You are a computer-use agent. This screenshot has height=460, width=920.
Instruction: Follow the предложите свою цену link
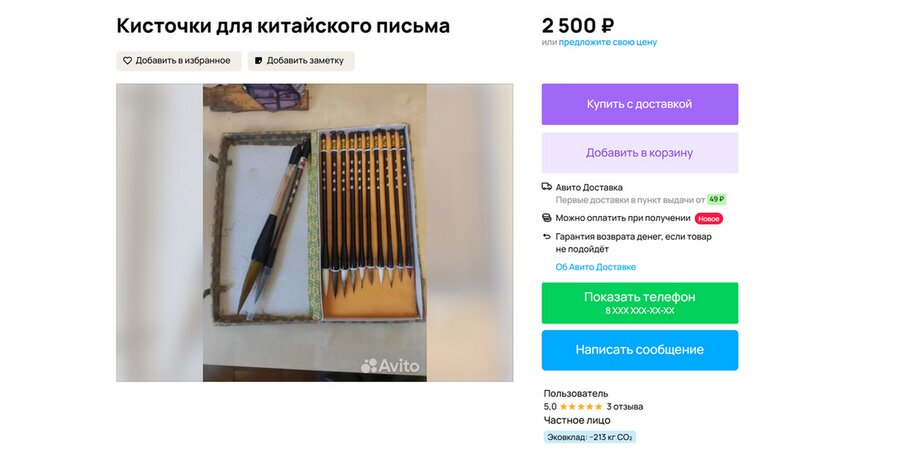[608, 42]
